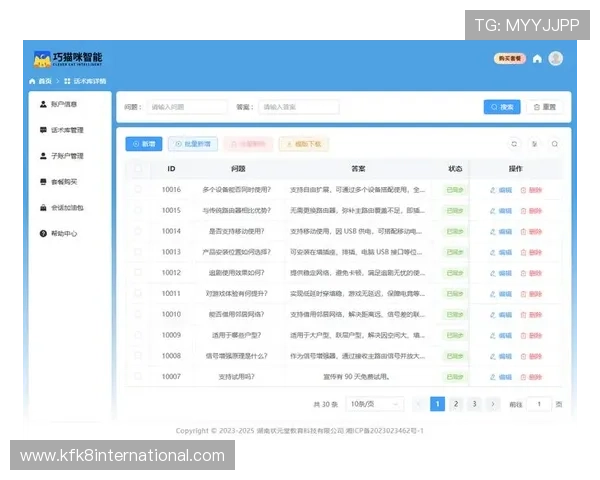Edit the entry with ID 10008
600x480 pixels.
501,356
